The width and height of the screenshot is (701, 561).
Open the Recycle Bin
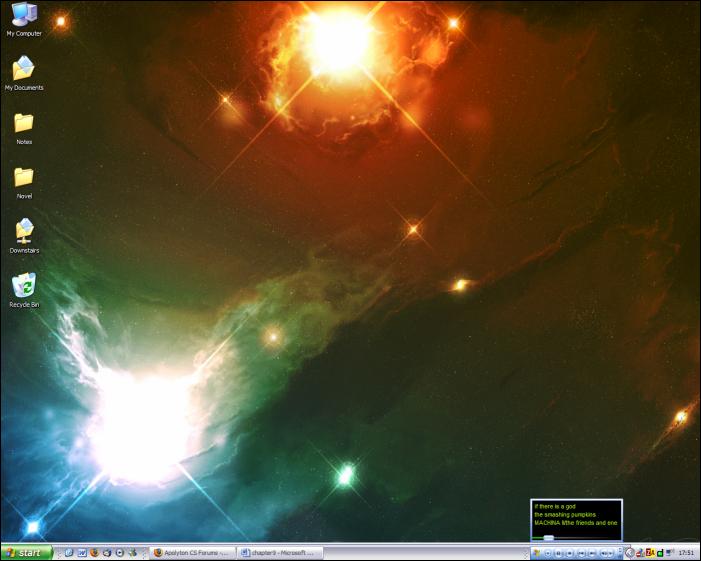coord(23,286)
